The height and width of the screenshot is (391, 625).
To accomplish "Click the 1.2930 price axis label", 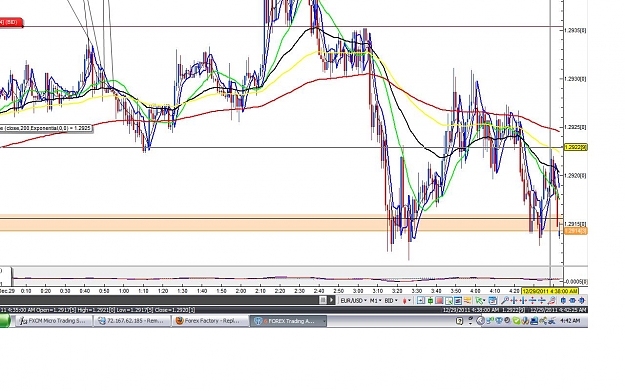I will (x=576, y=79).
